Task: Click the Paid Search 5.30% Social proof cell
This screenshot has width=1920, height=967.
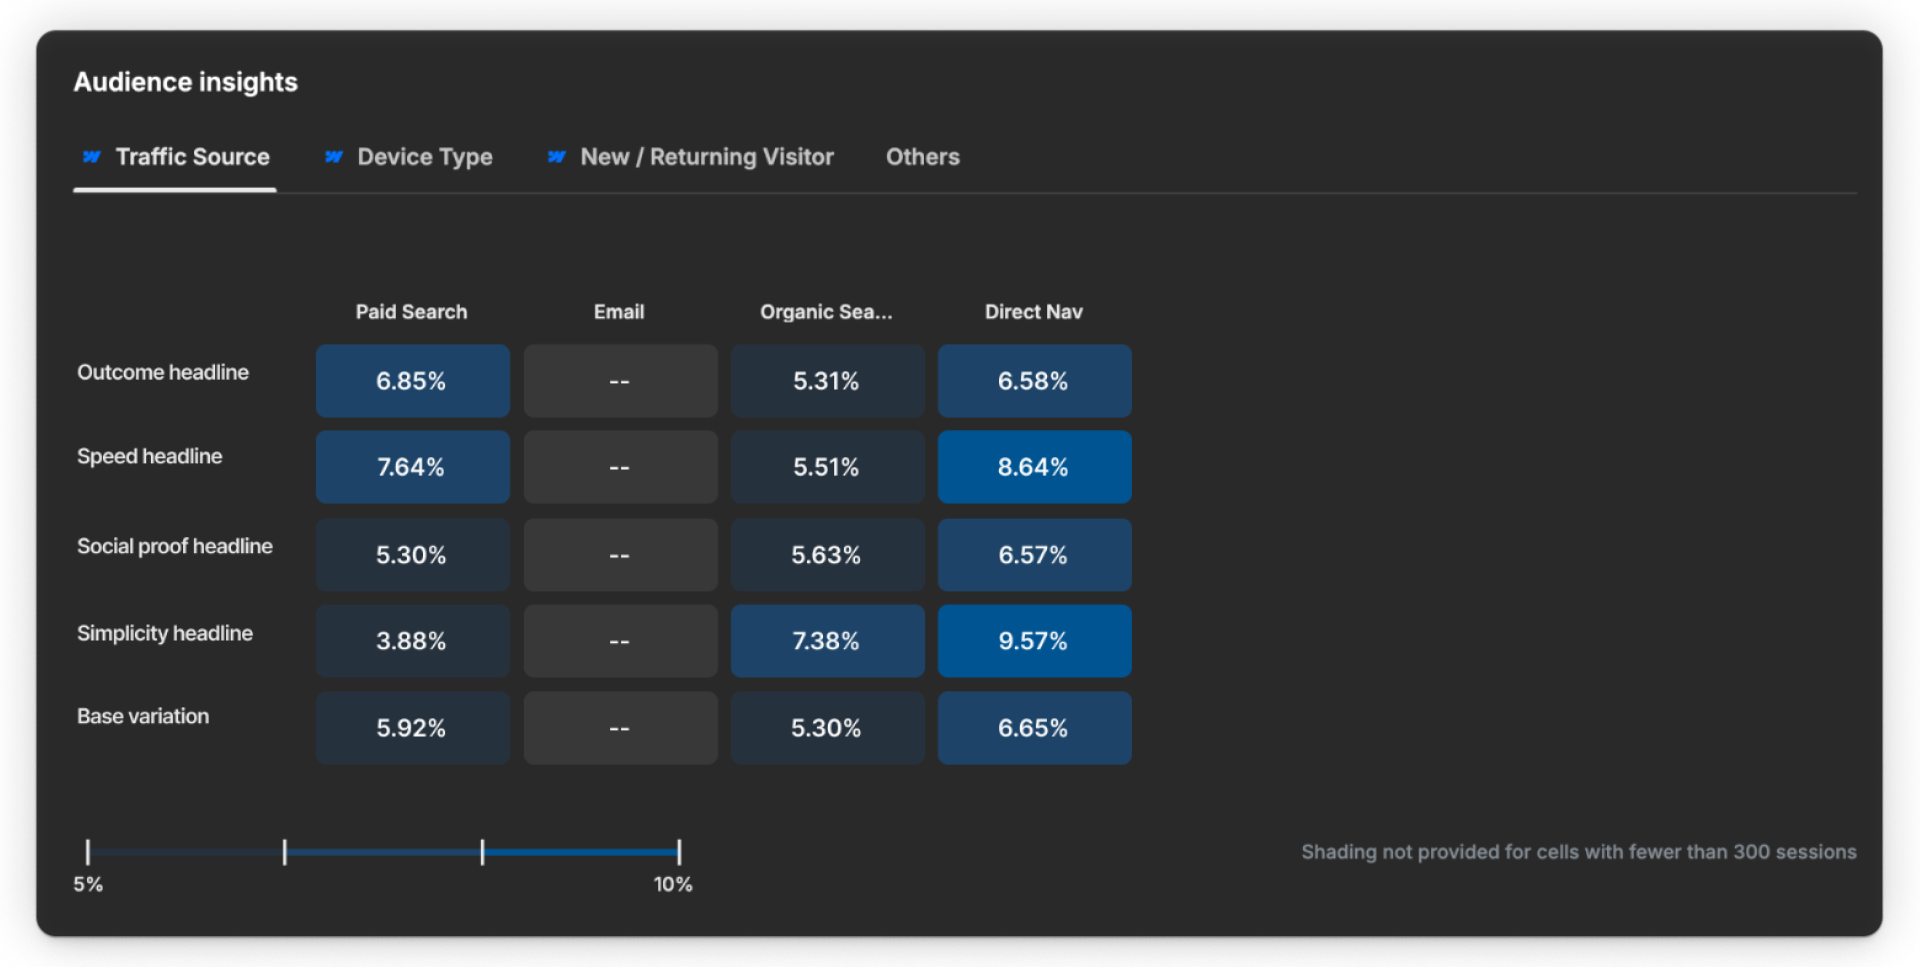Action: 413,555
